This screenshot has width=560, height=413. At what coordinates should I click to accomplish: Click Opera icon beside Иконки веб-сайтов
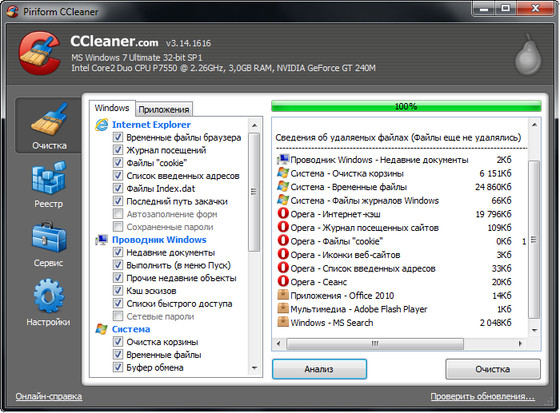tap(283, 254)
